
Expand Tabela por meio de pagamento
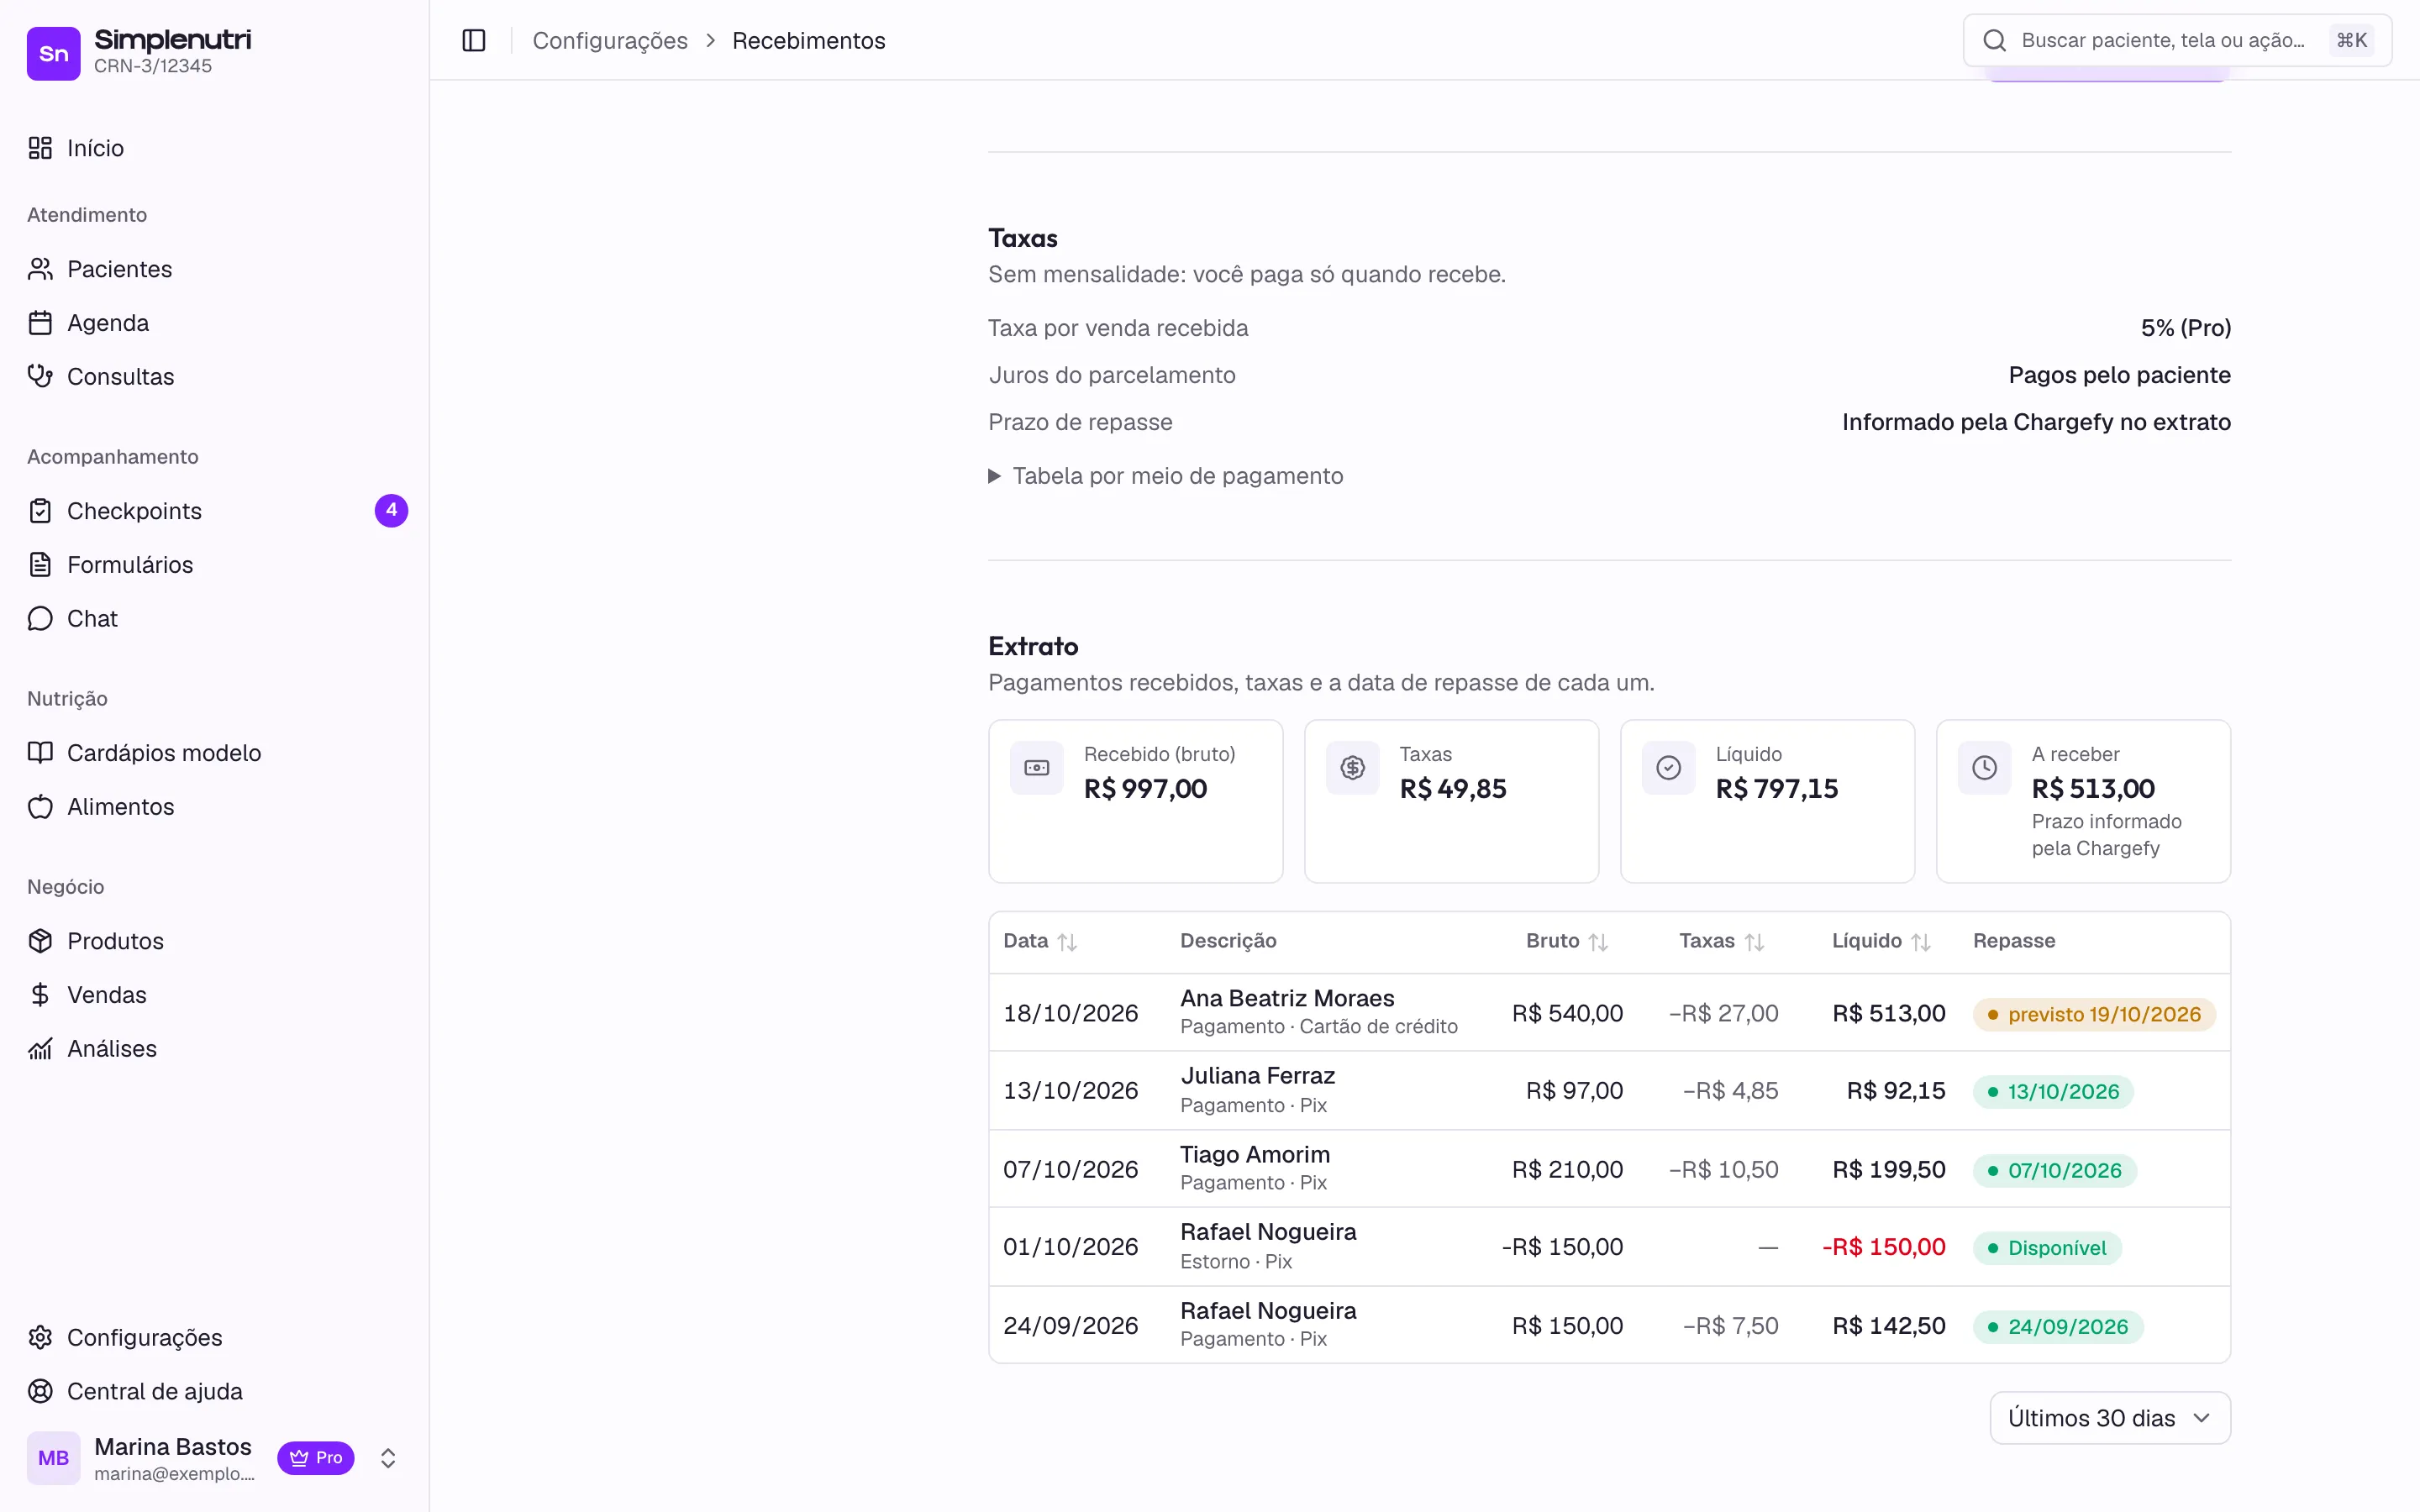[x=1165, y=476]
